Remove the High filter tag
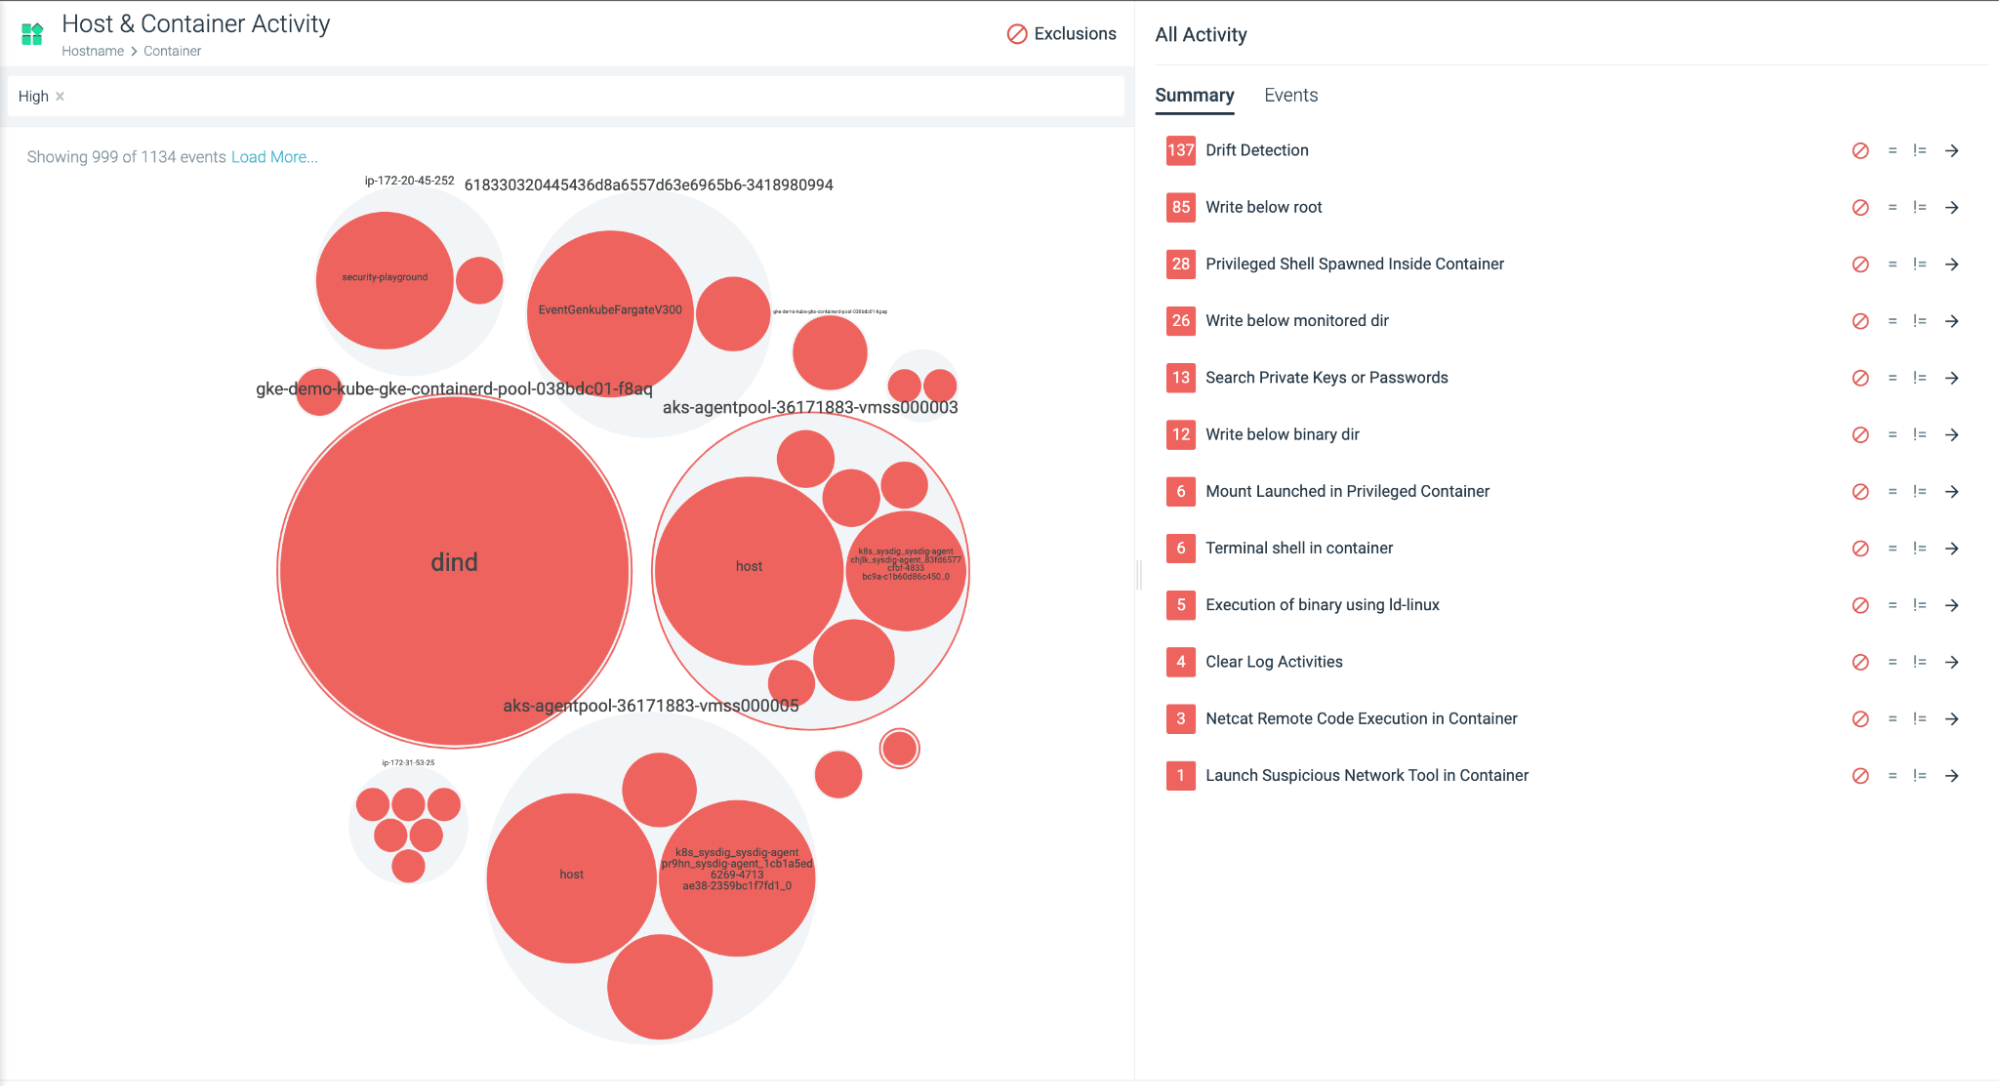Screen dimensions: 1999x1087 [60, 97]
